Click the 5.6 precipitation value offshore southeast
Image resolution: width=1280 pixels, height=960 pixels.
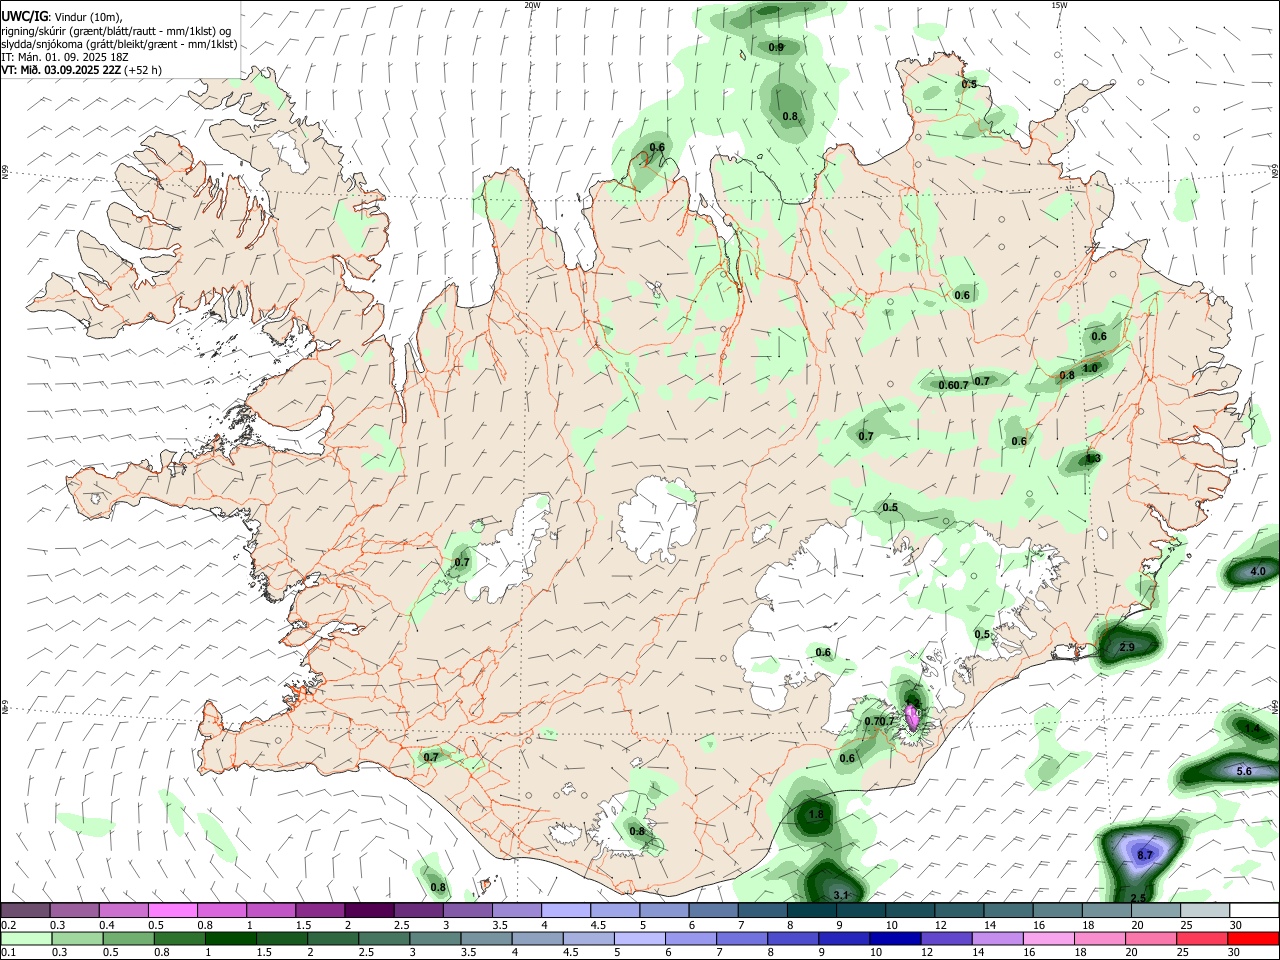[1244, 772]
